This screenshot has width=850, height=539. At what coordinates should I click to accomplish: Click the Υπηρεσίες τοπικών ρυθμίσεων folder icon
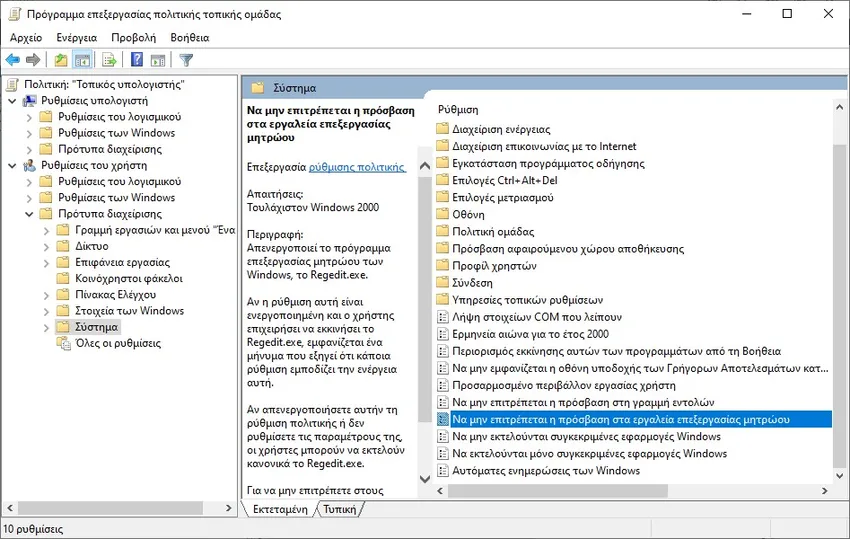[443, 300]
